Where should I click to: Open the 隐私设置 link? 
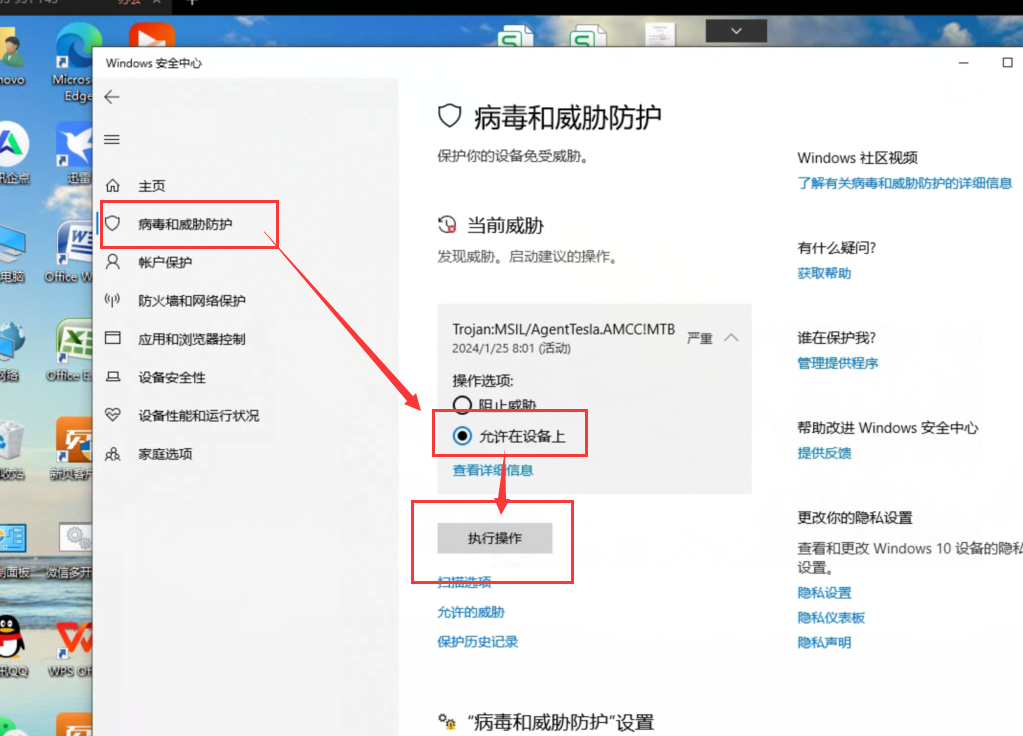coord(824,592)
